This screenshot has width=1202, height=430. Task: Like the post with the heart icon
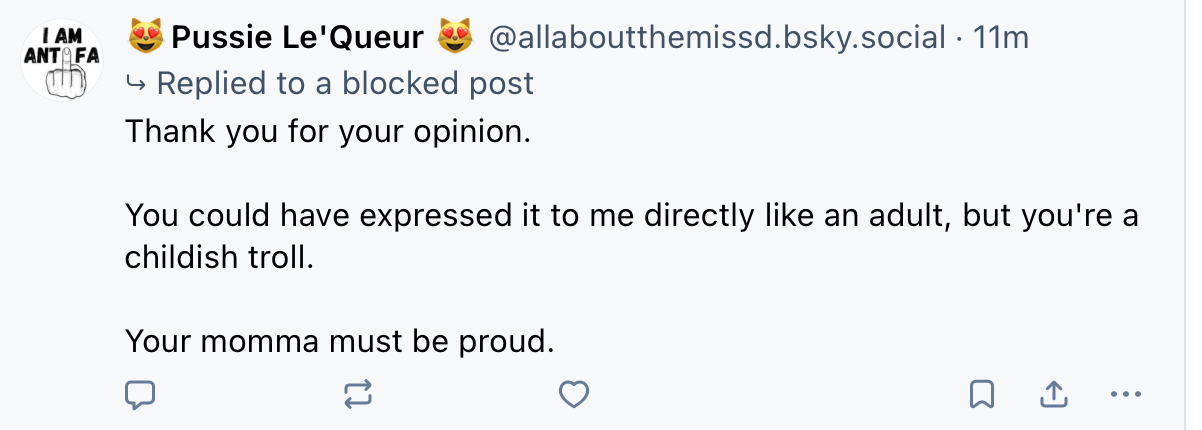[x=573, y=395]
